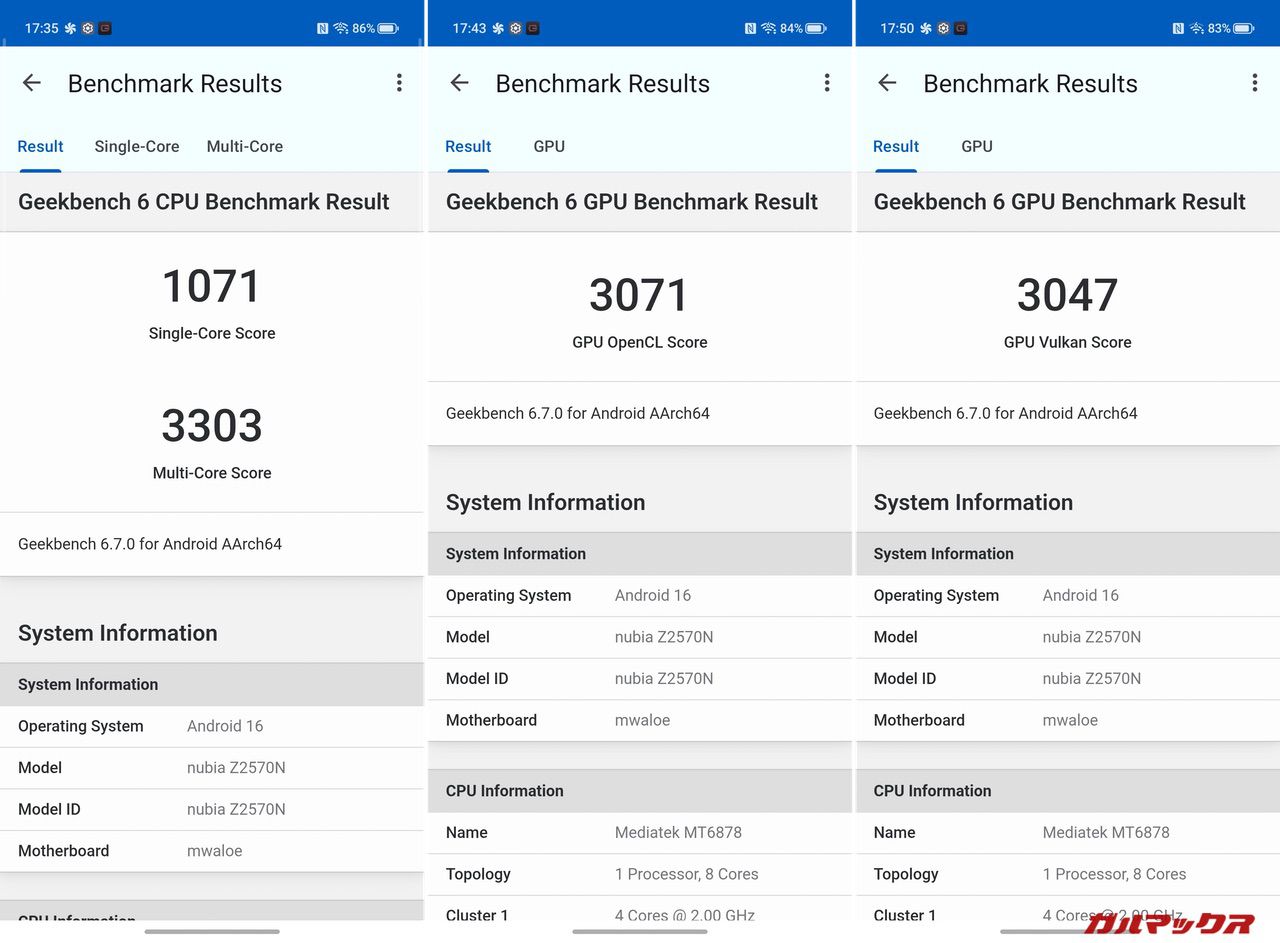Image resolution: width=1280 pixels, height=943 pixels.
Task: Open GPU tab on the OpenCL results screen
Action: 549,146
